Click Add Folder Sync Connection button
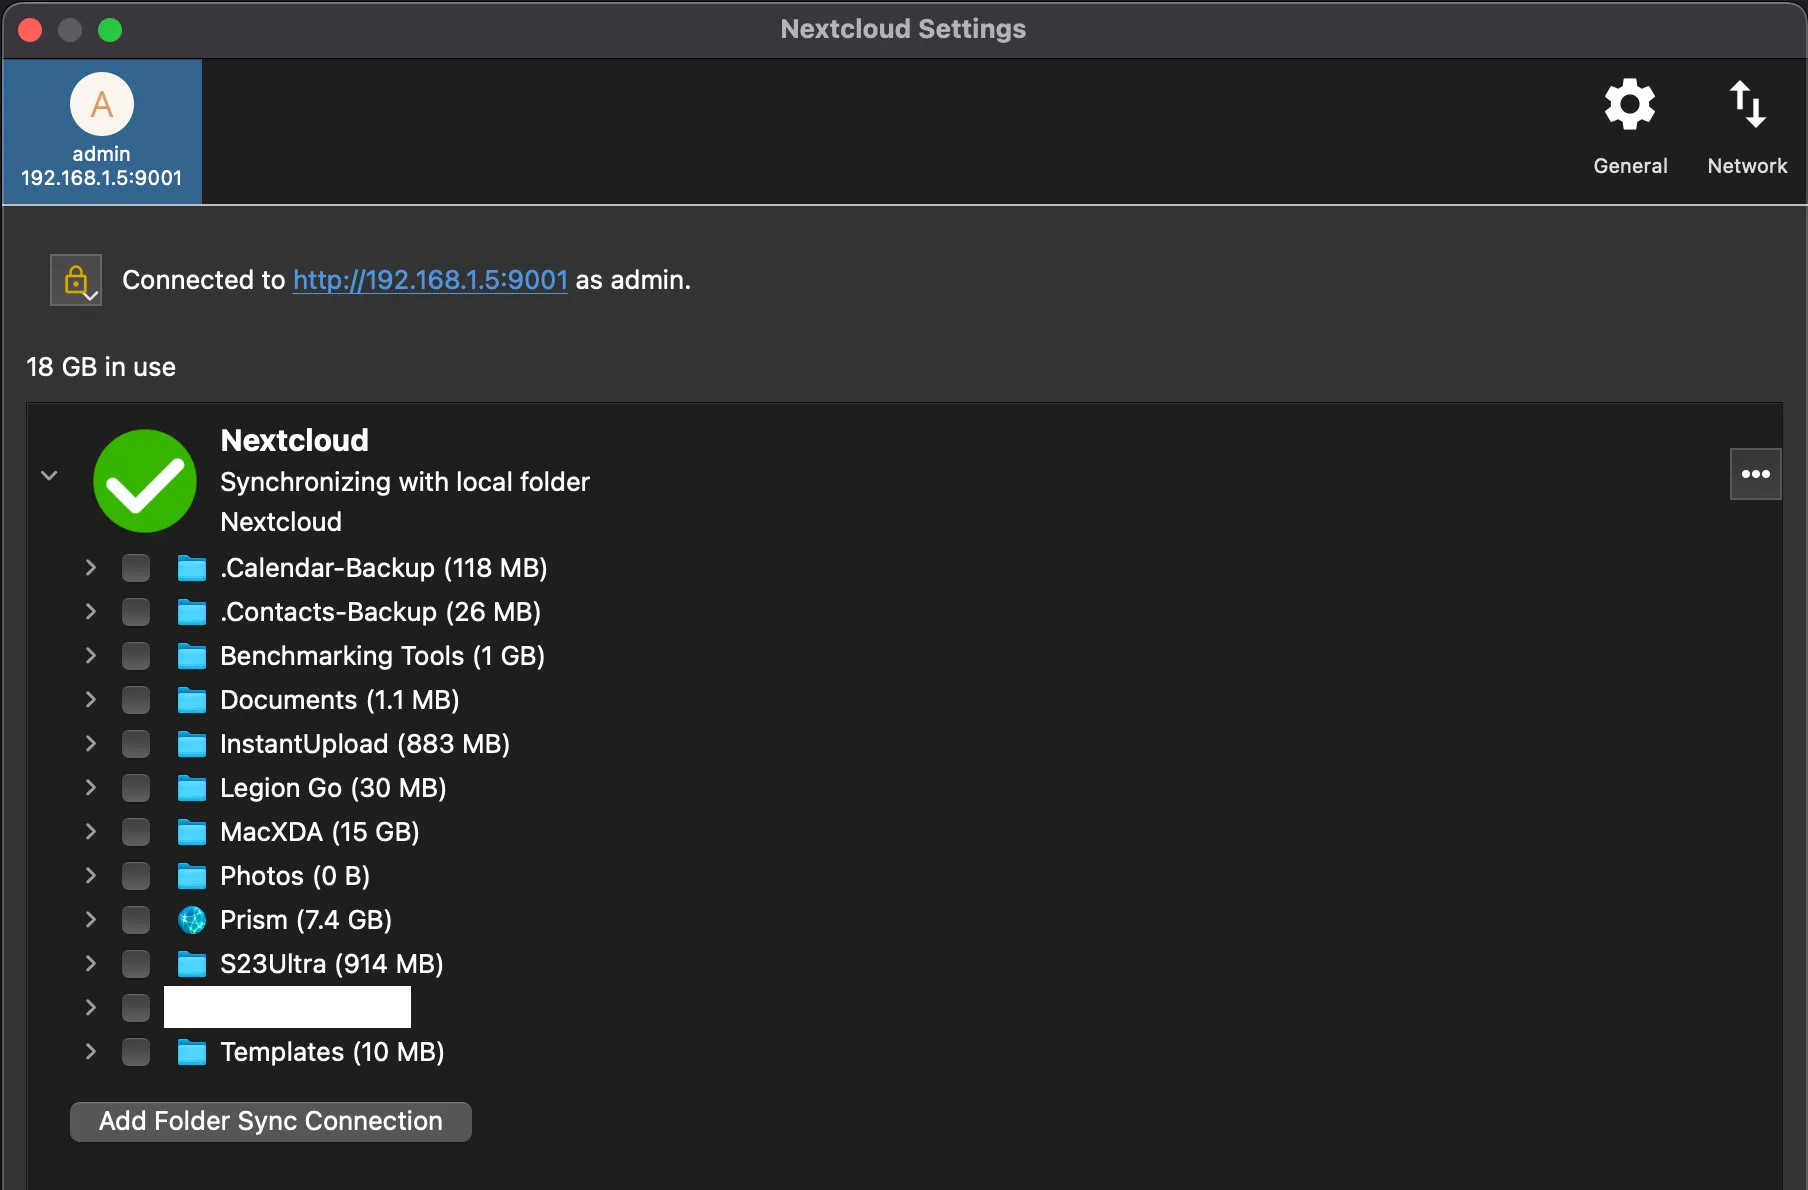Screen dimensions: 1808x1190 (270, 1121)
